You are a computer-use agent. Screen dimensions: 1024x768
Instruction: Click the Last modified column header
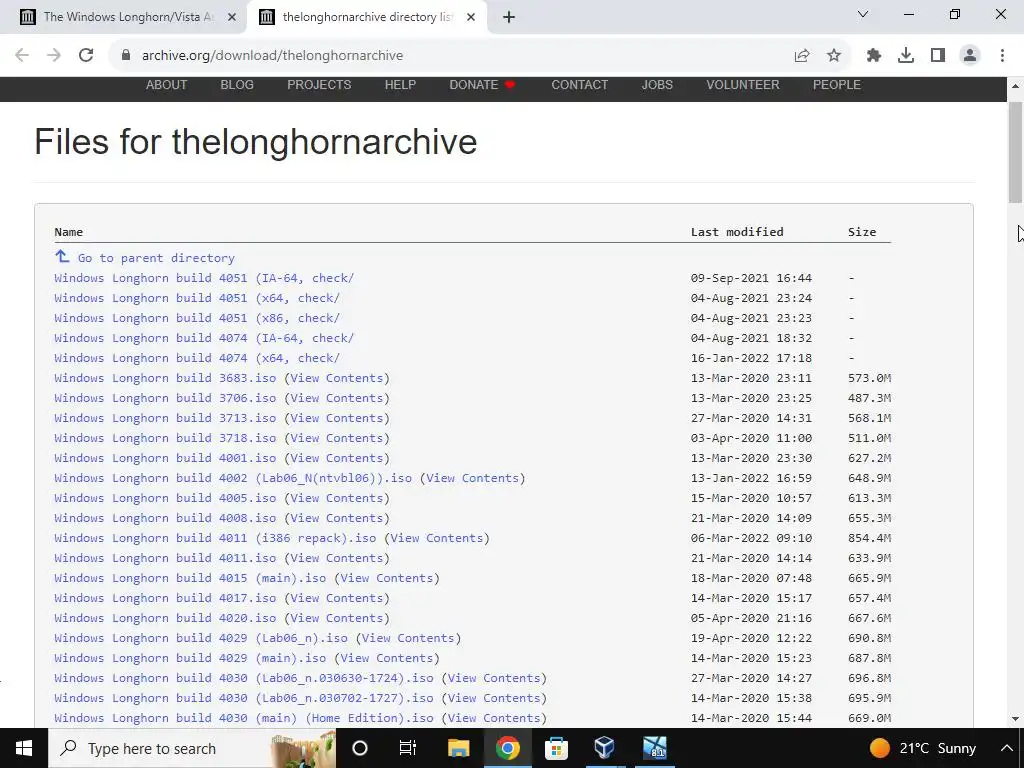click(x=737, y=232)
